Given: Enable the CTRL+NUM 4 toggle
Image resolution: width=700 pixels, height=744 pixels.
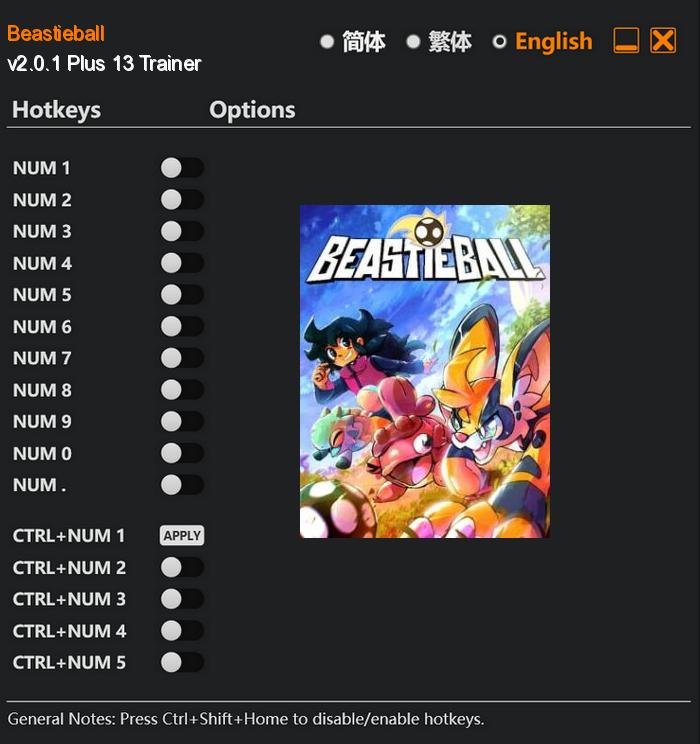Looking at the screenshot, I should (182, 631).
